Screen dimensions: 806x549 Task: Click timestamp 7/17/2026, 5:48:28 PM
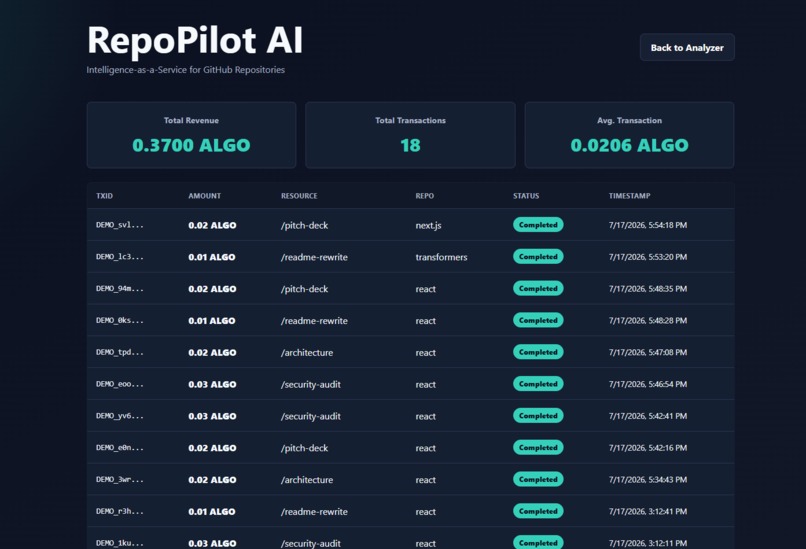coord(648,321)
